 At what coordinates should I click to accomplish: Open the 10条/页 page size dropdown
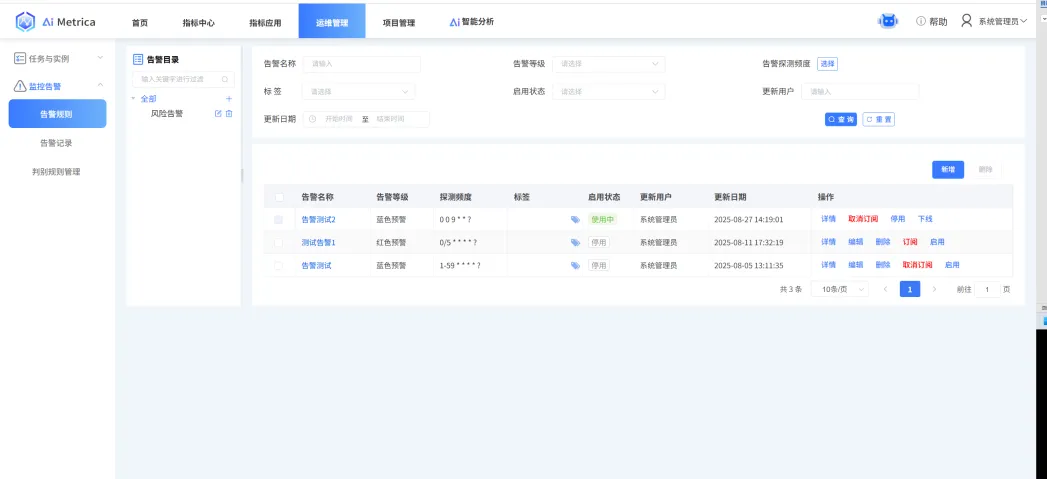point(837,289)
